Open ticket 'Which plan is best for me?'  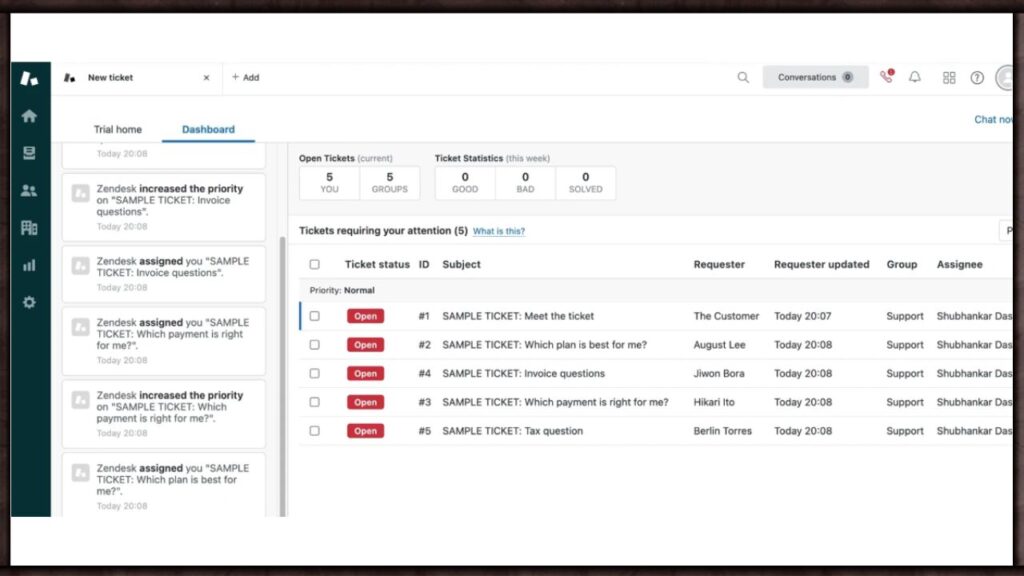tap(545, 345)
